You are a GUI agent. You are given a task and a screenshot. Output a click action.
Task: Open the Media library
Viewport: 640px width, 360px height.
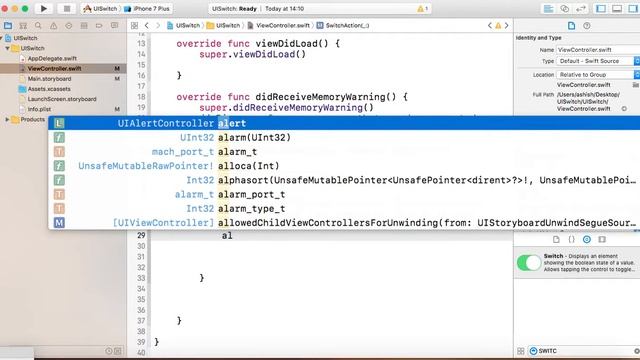pos(602,240)
